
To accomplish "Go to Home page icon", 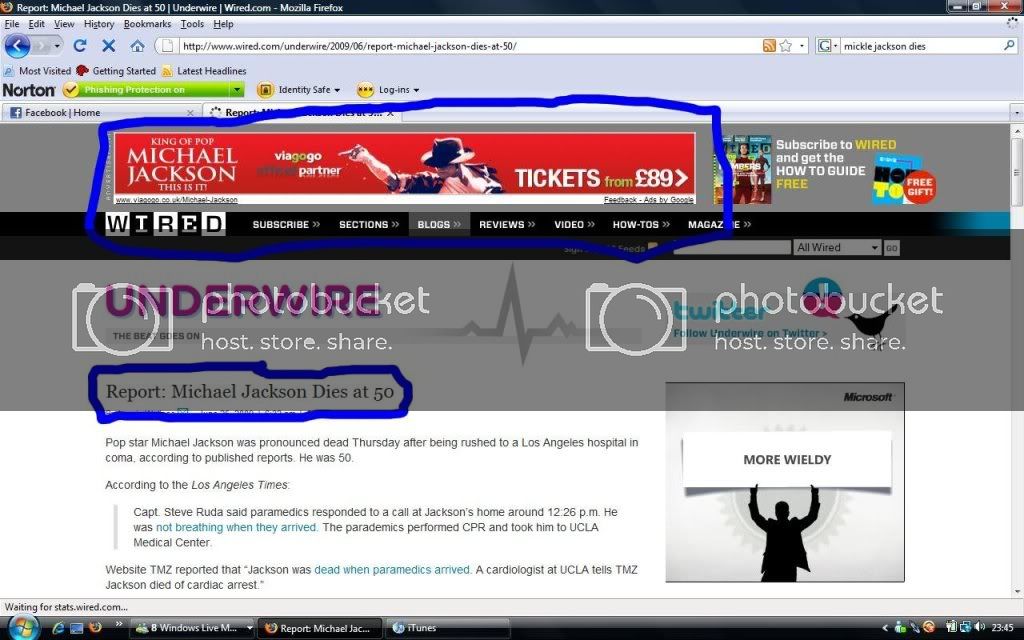I will pos(137,46).
